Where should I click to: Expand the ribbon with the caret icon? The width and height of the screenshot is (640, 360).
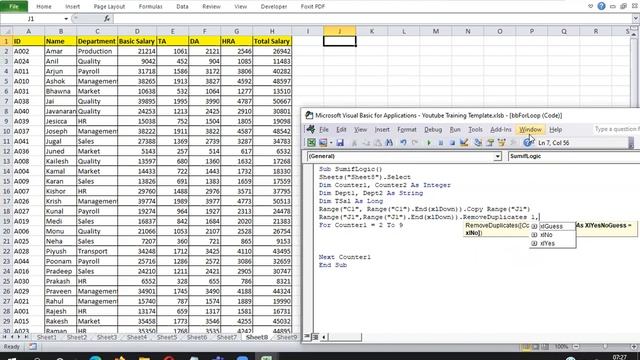click(x=590, y=6)
